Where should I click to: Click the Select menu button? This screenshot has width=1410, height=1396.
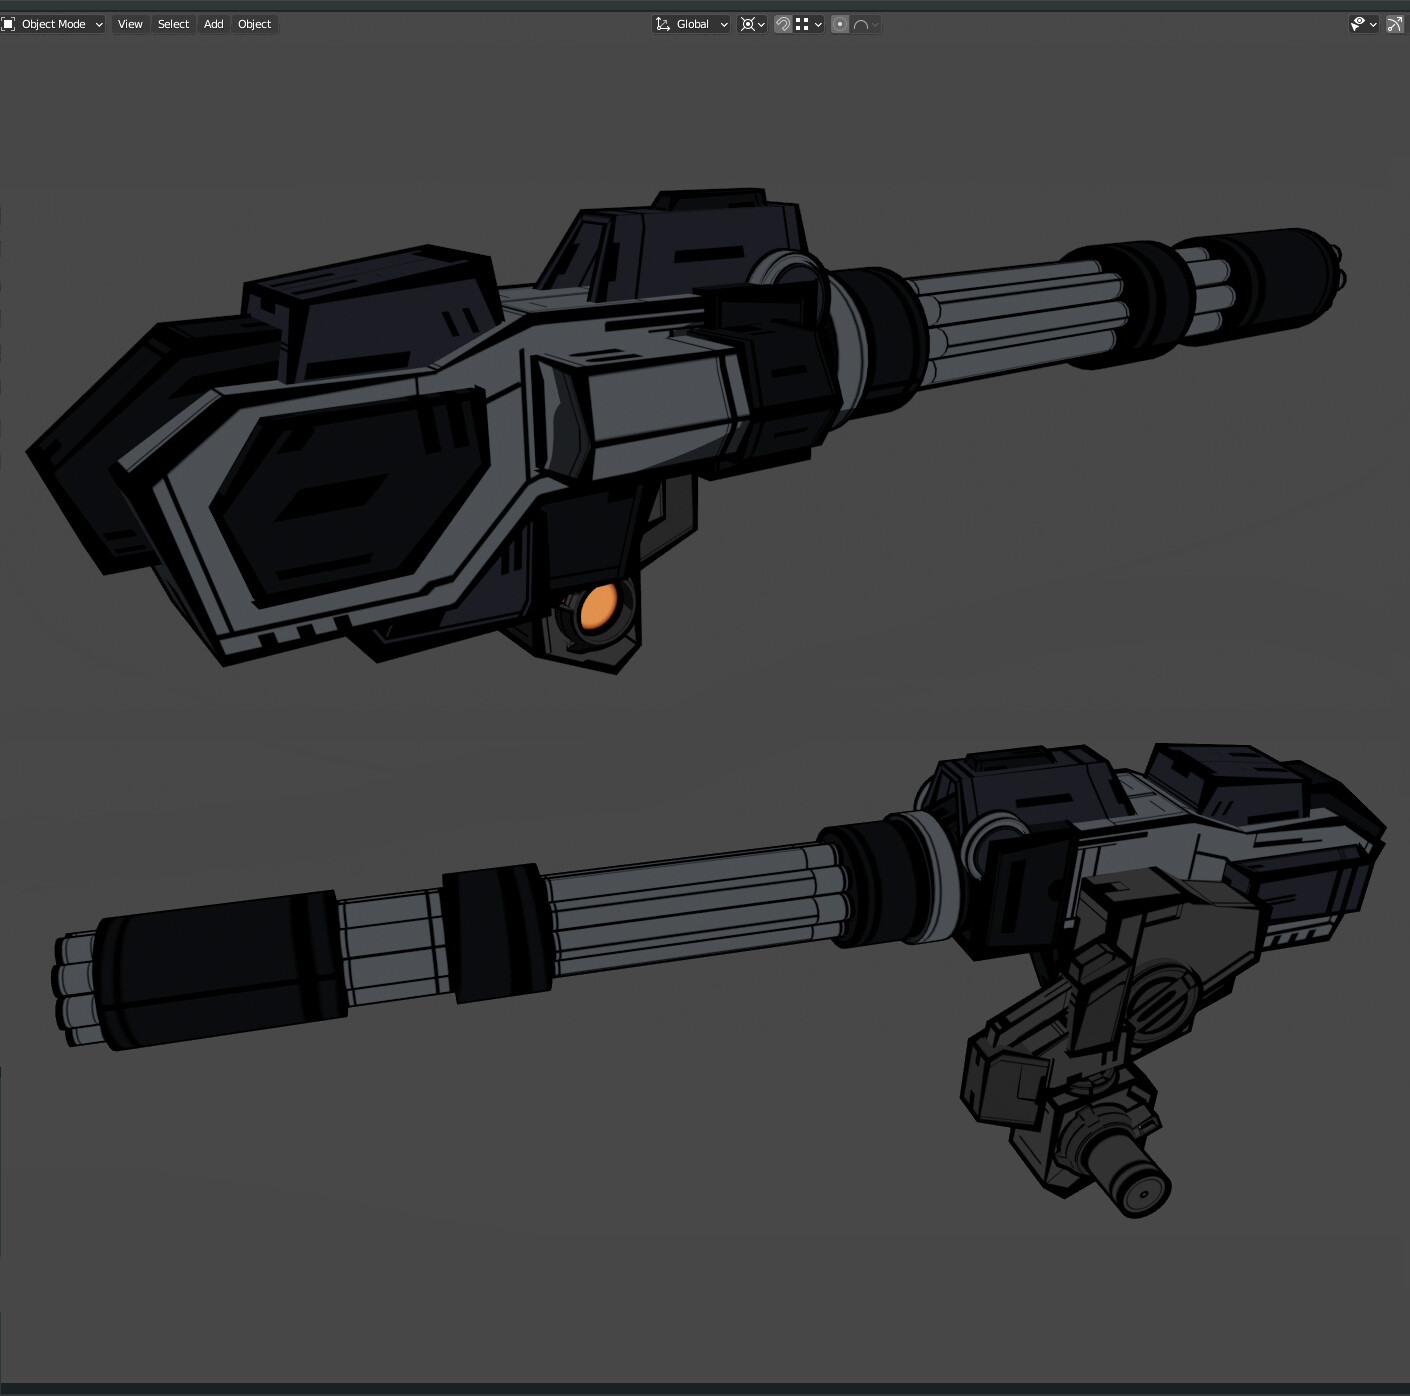(x=172, y=24)
